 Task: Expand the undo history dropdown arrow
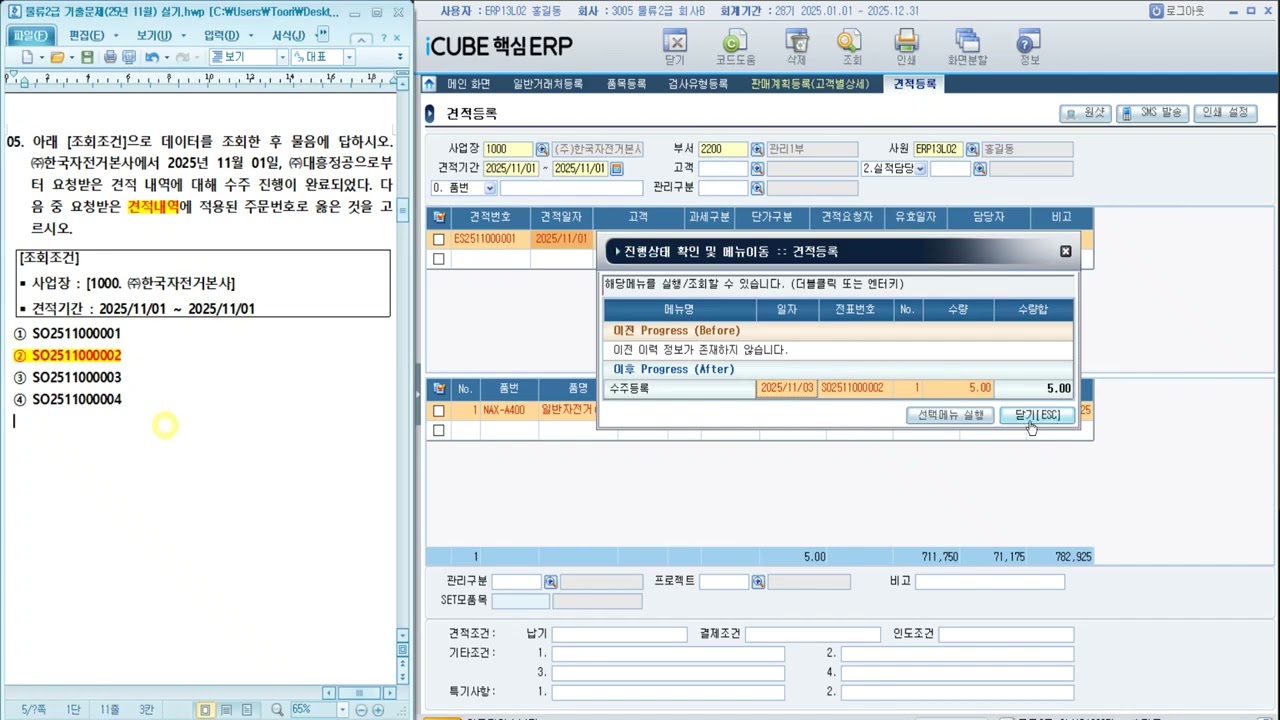pyautogui.click(x=166, y=58)
